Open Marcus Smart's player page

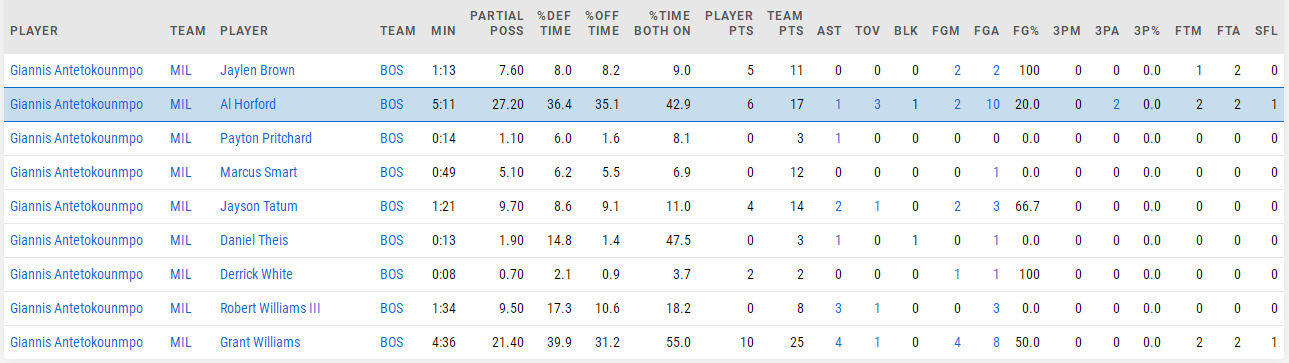click(x=258, y=173)
